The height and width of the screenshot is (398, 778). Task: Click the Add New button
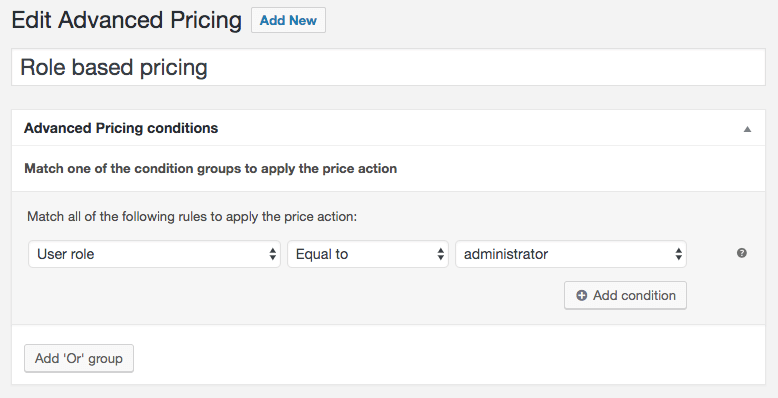(288, 20)
